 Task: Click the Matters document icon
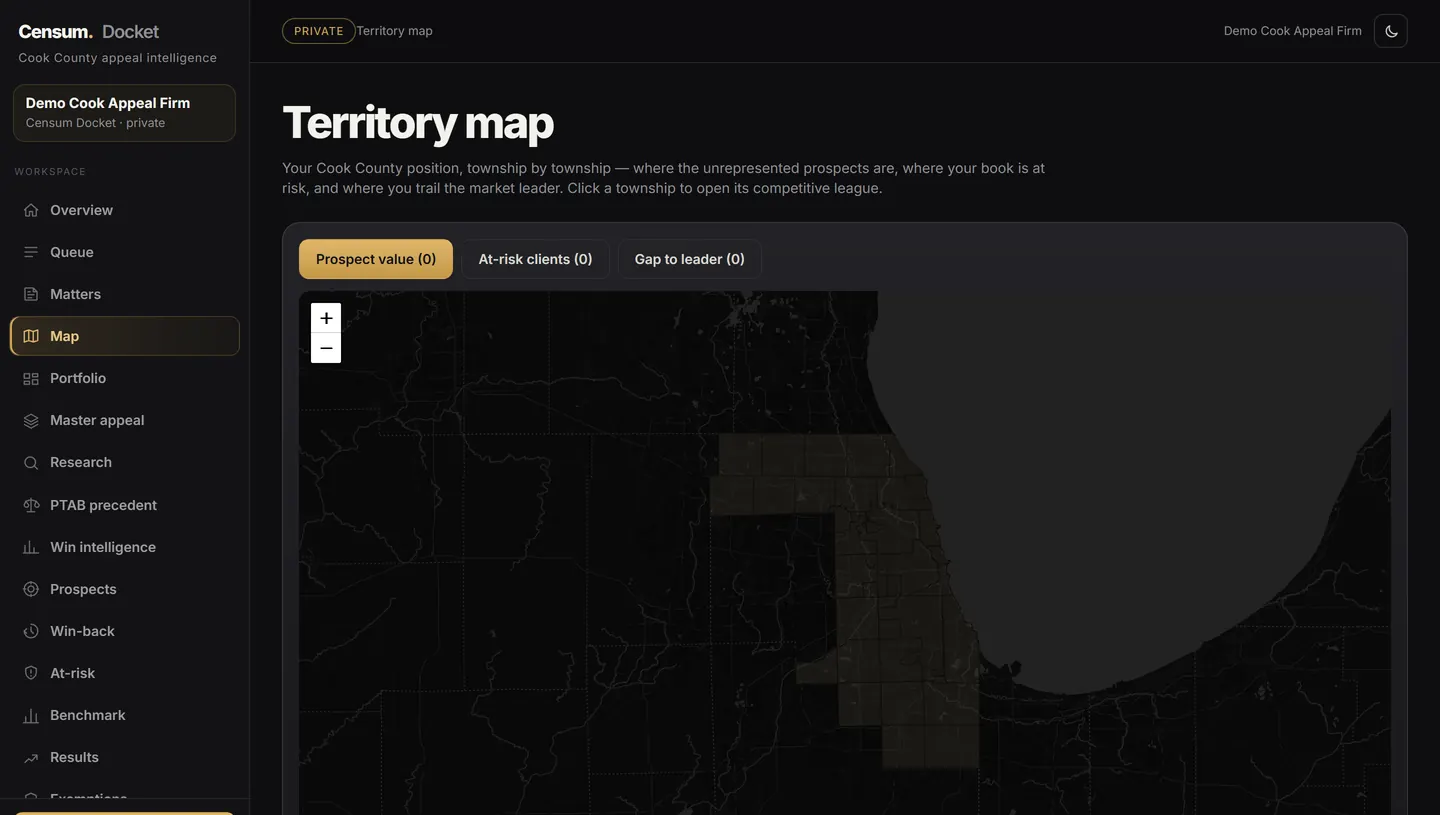(x=31, y=294)
